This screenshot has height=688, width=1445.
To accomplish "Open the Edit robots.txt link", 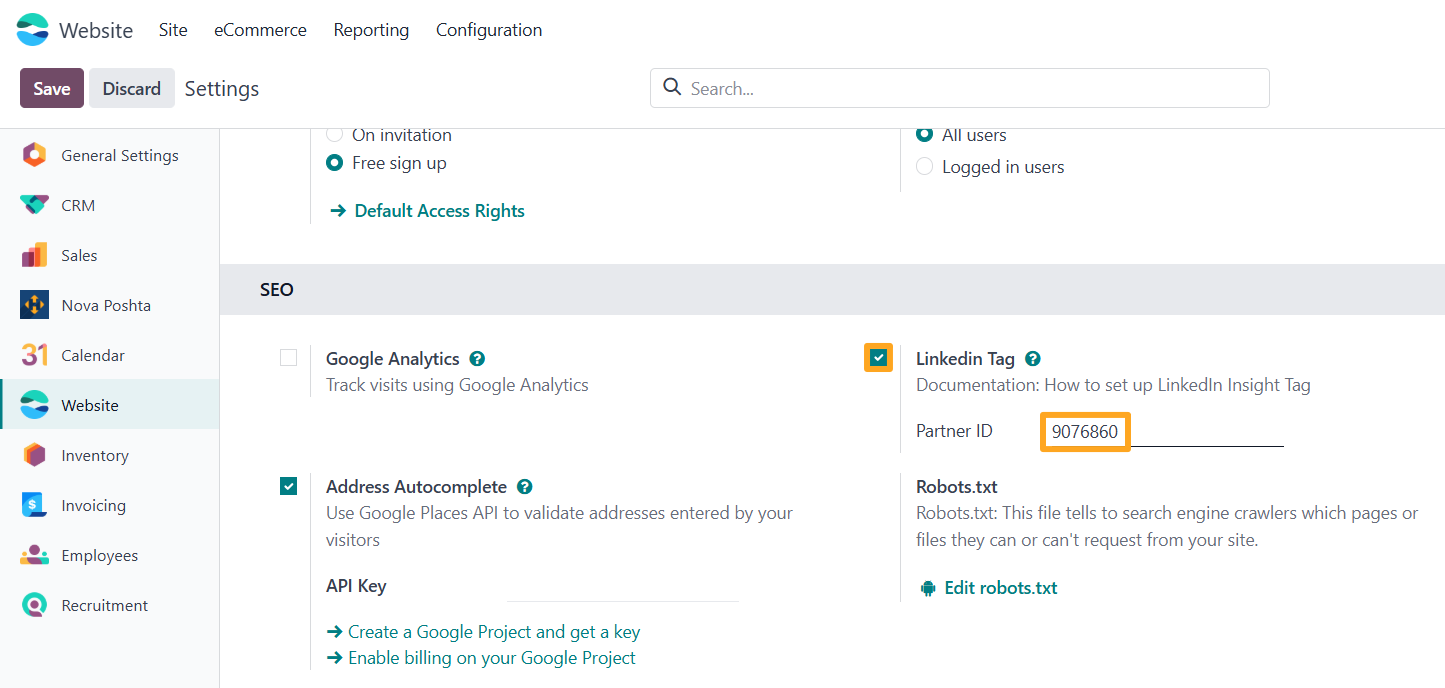I will tap(999, 588).
